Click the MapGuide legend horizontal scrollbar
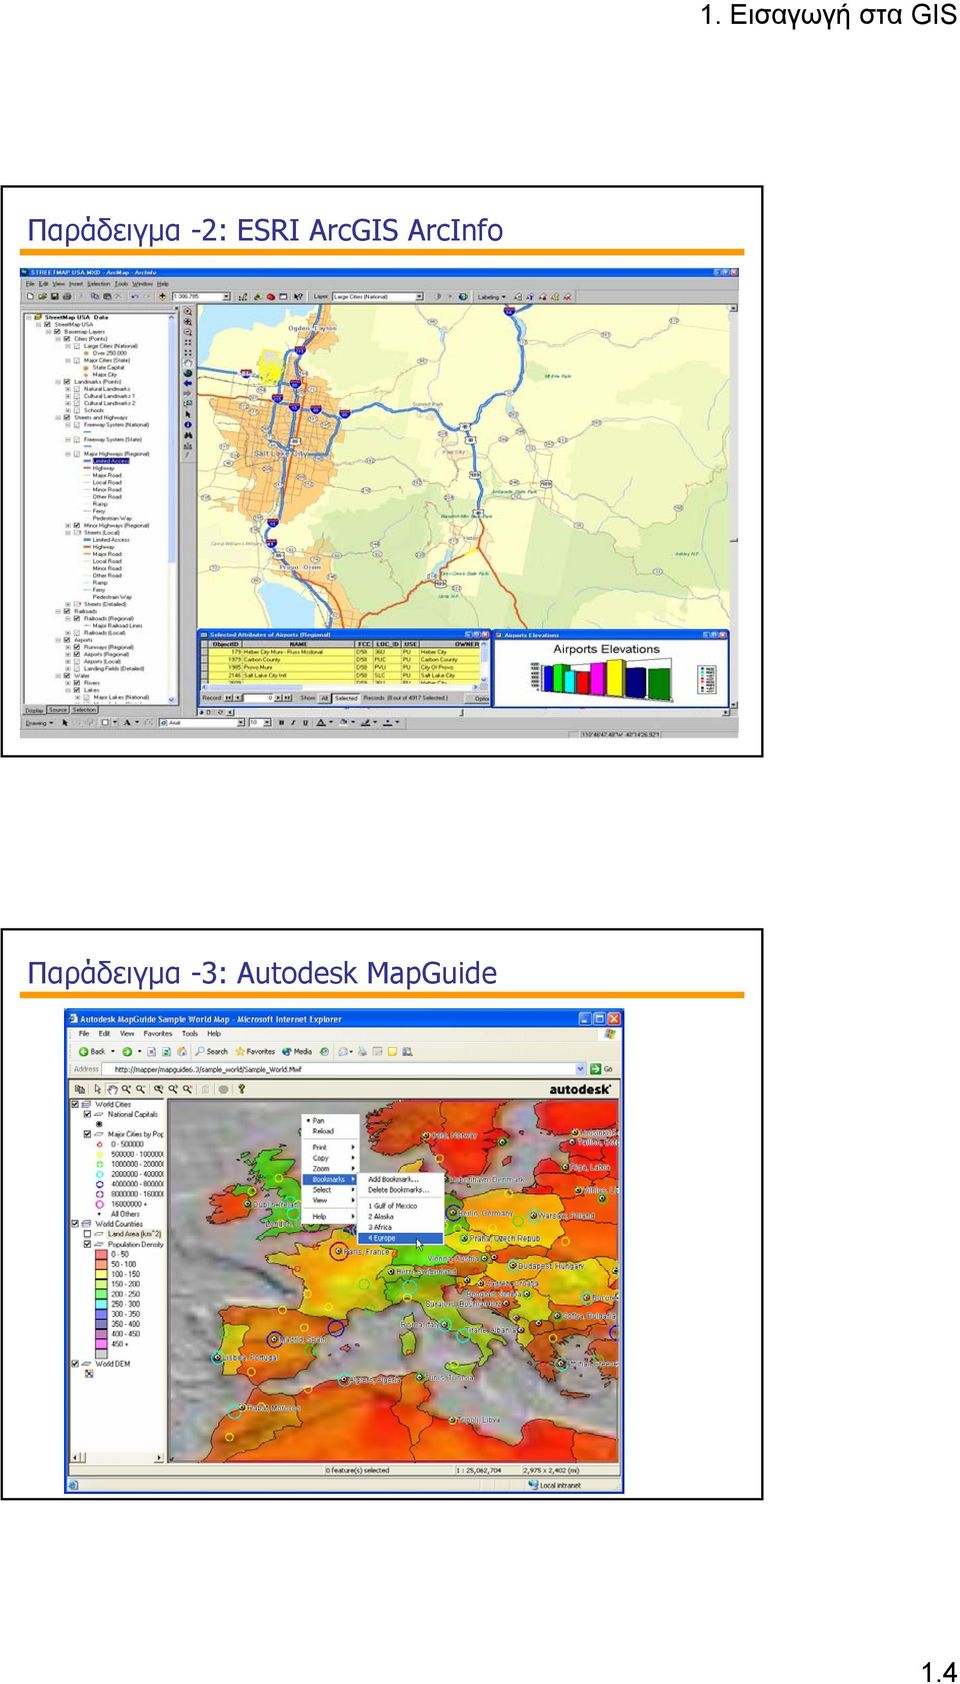 click(x=117, y=1458)
